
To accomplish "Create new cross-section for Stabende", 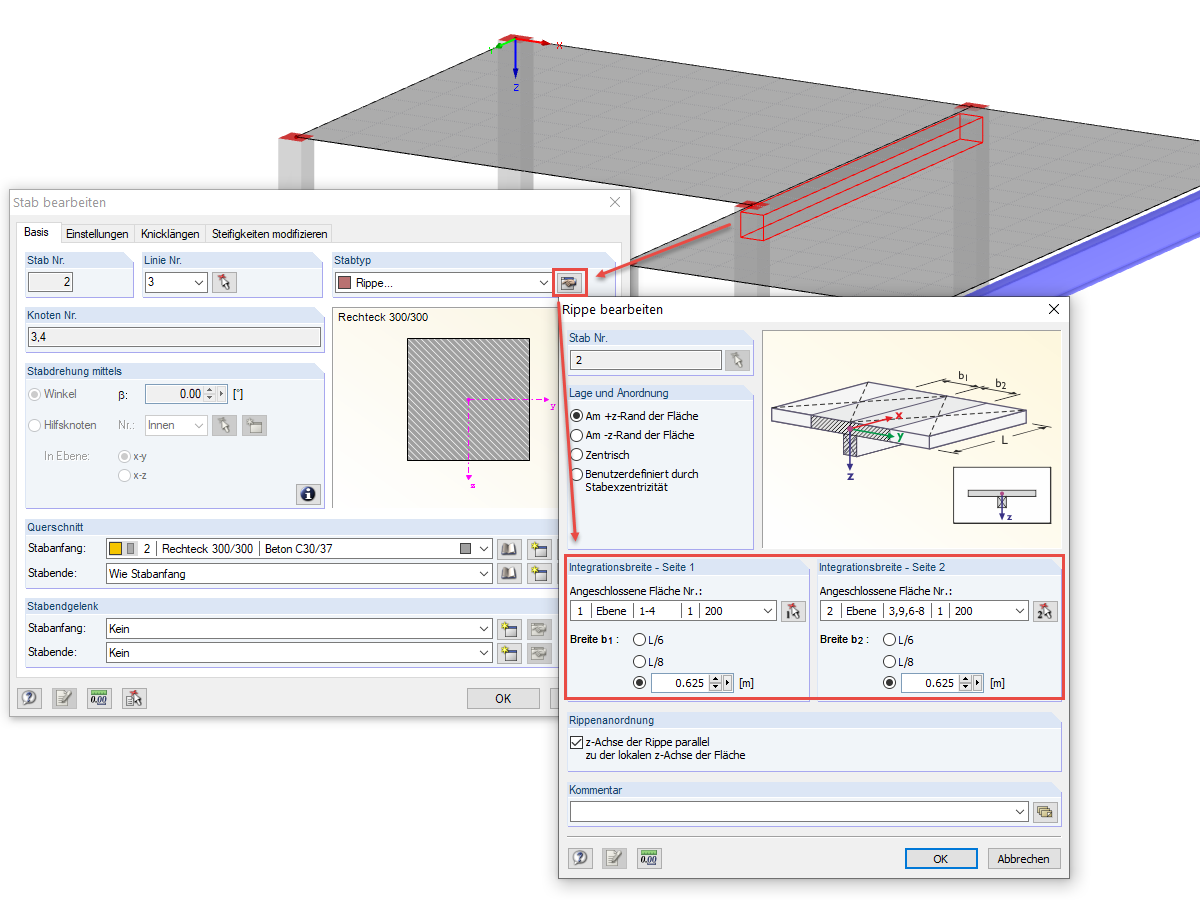I will coord(540,573).
